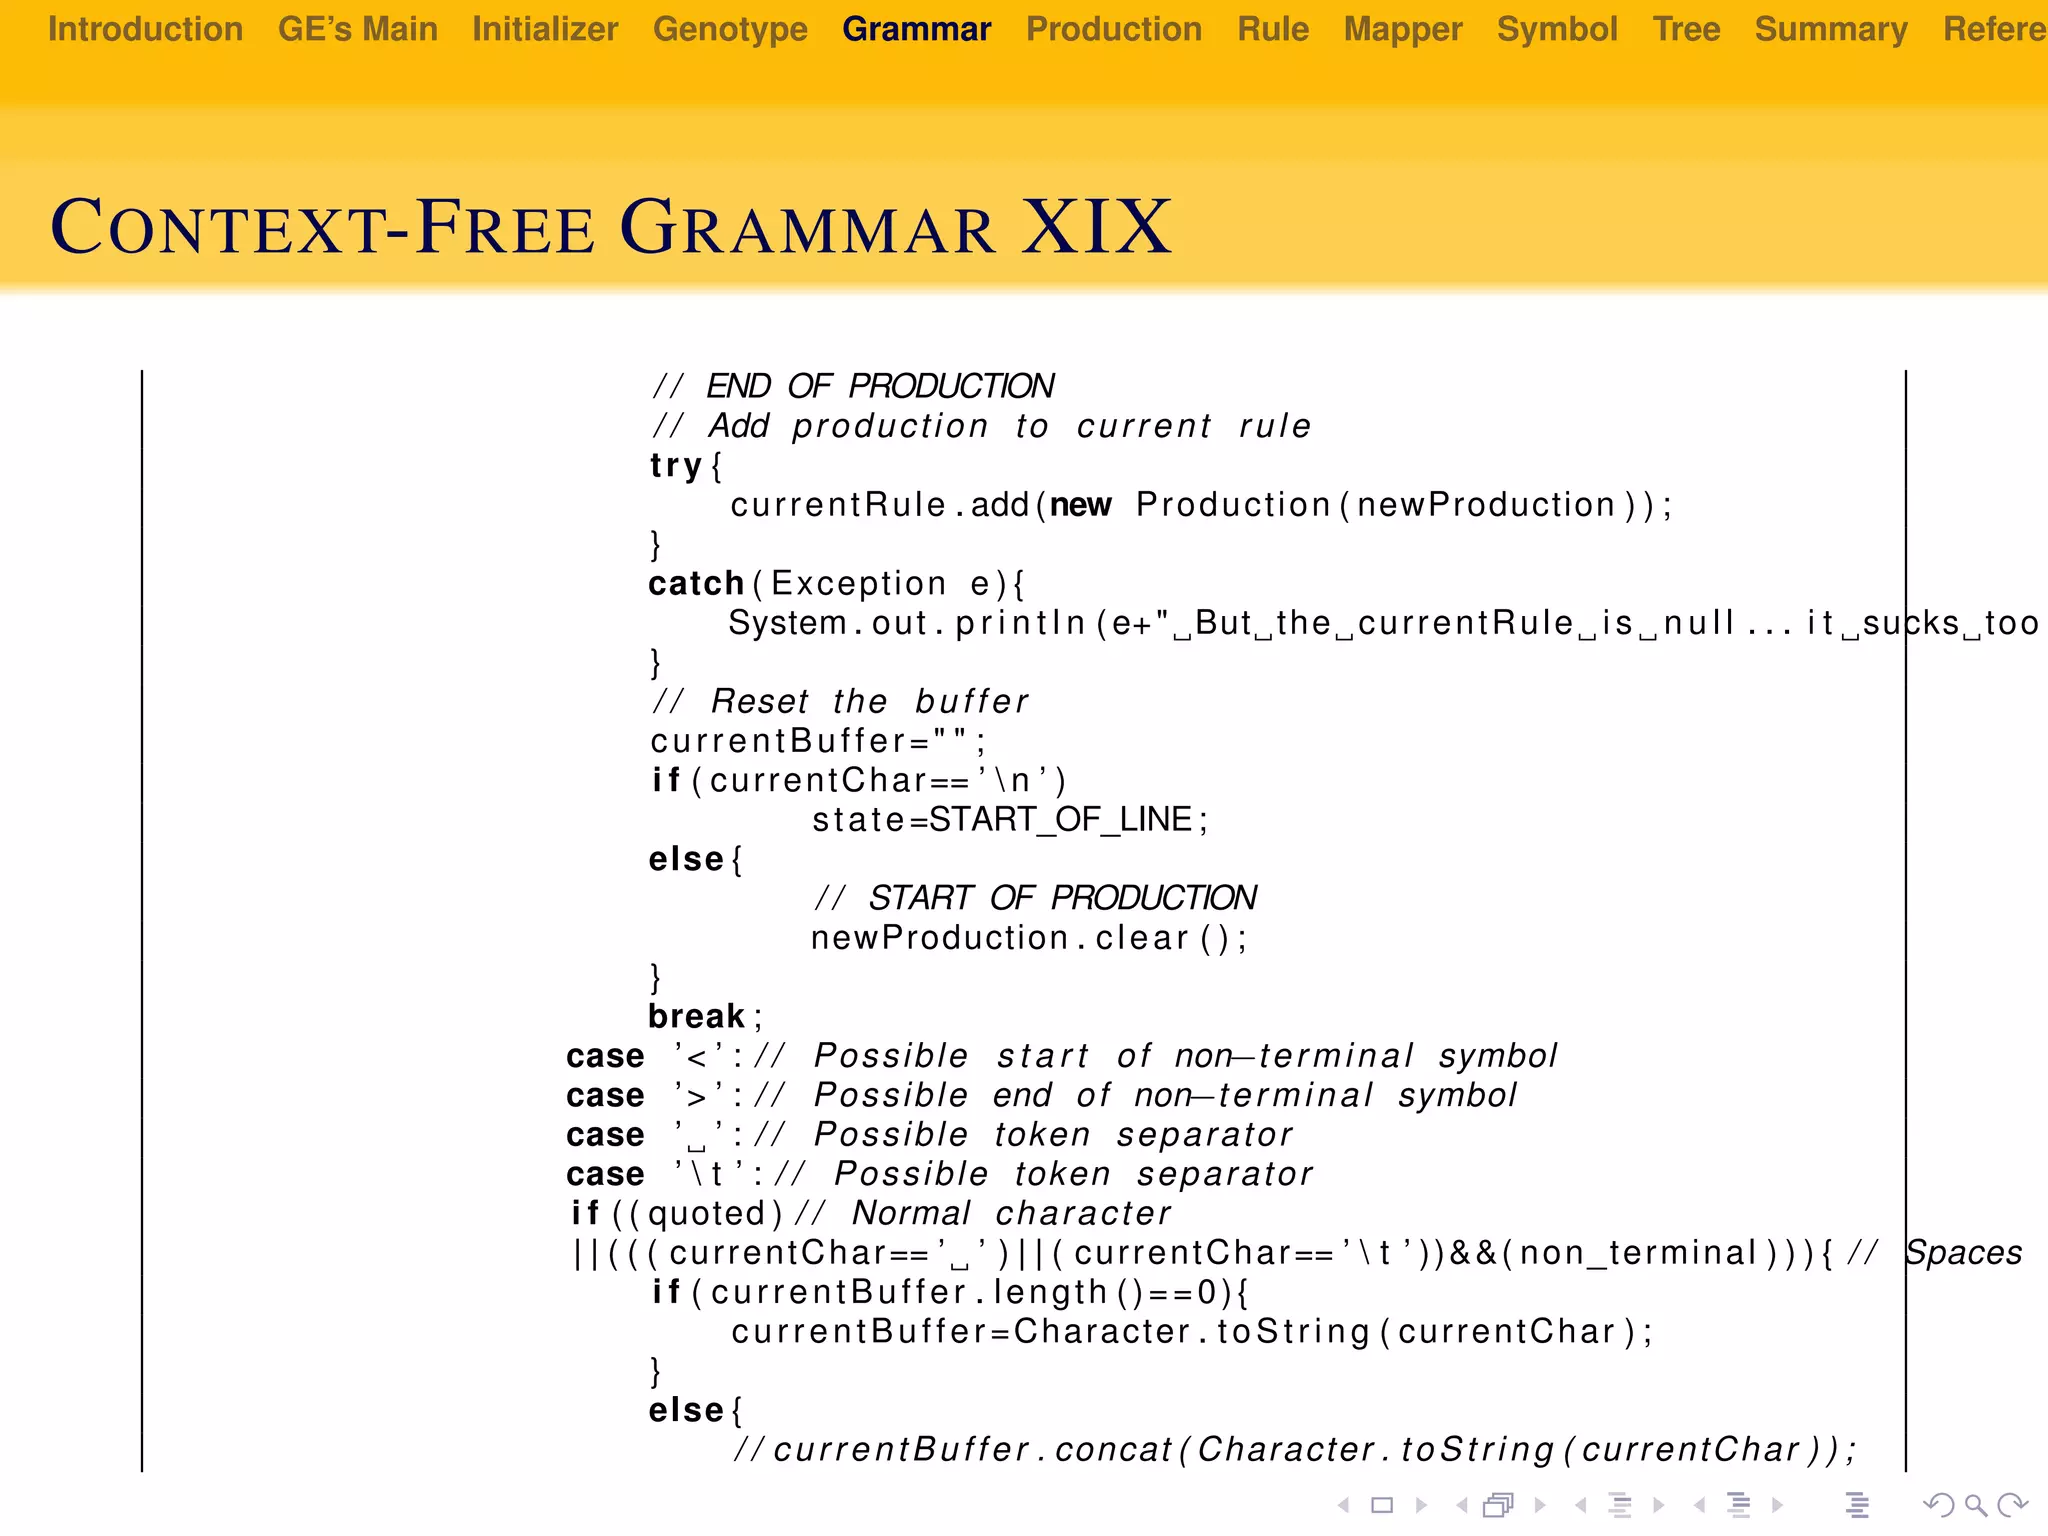The width and height of the screenshot is (2048, 1536).
Task: Go to previous section arrow
Action: [x=1699, y=1505]
